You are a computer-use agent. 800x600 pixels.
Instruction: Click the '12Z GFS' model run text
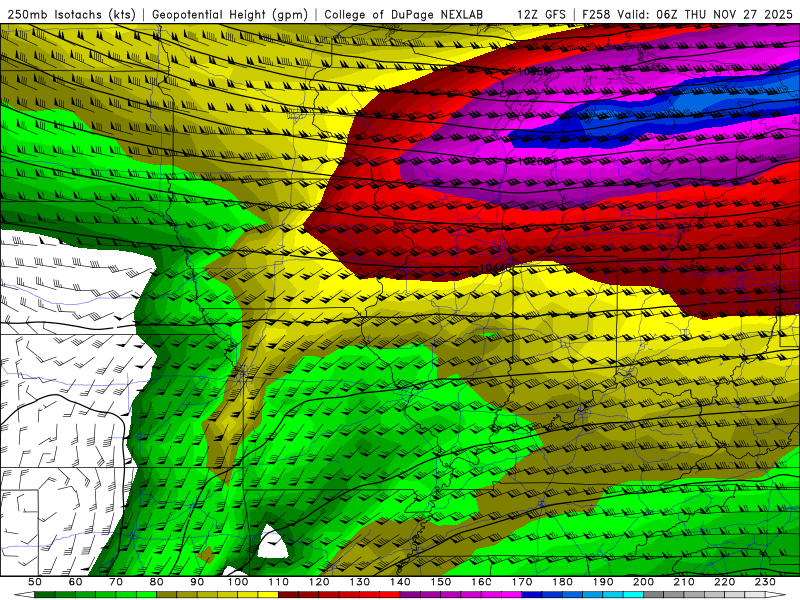[x=541, y=14]
